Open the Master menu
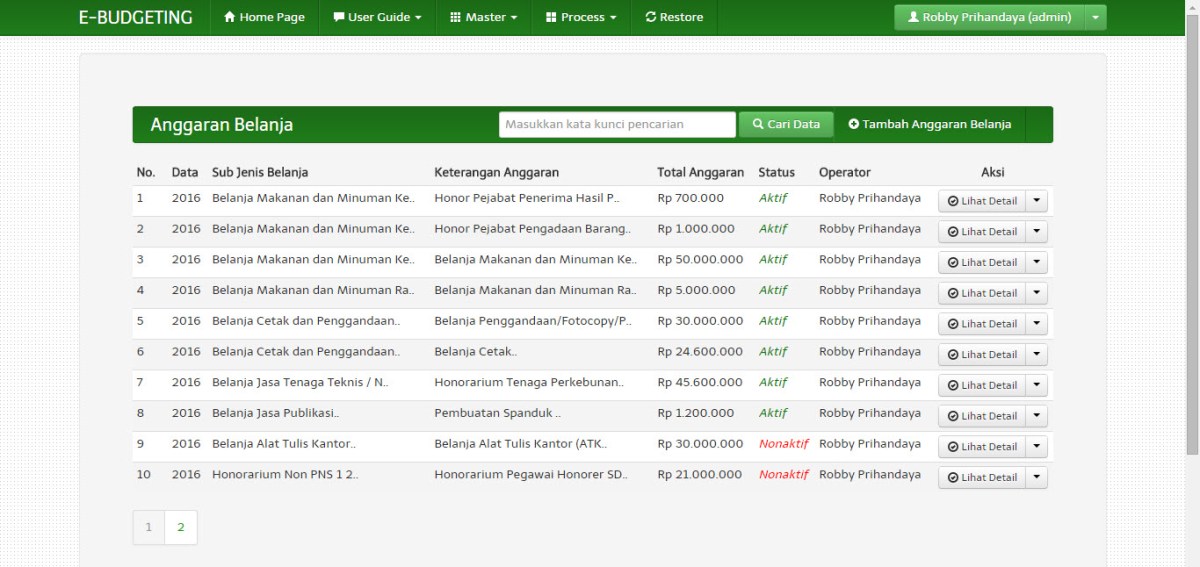This screenshot has width=1200, height=567. click(484, 17)
